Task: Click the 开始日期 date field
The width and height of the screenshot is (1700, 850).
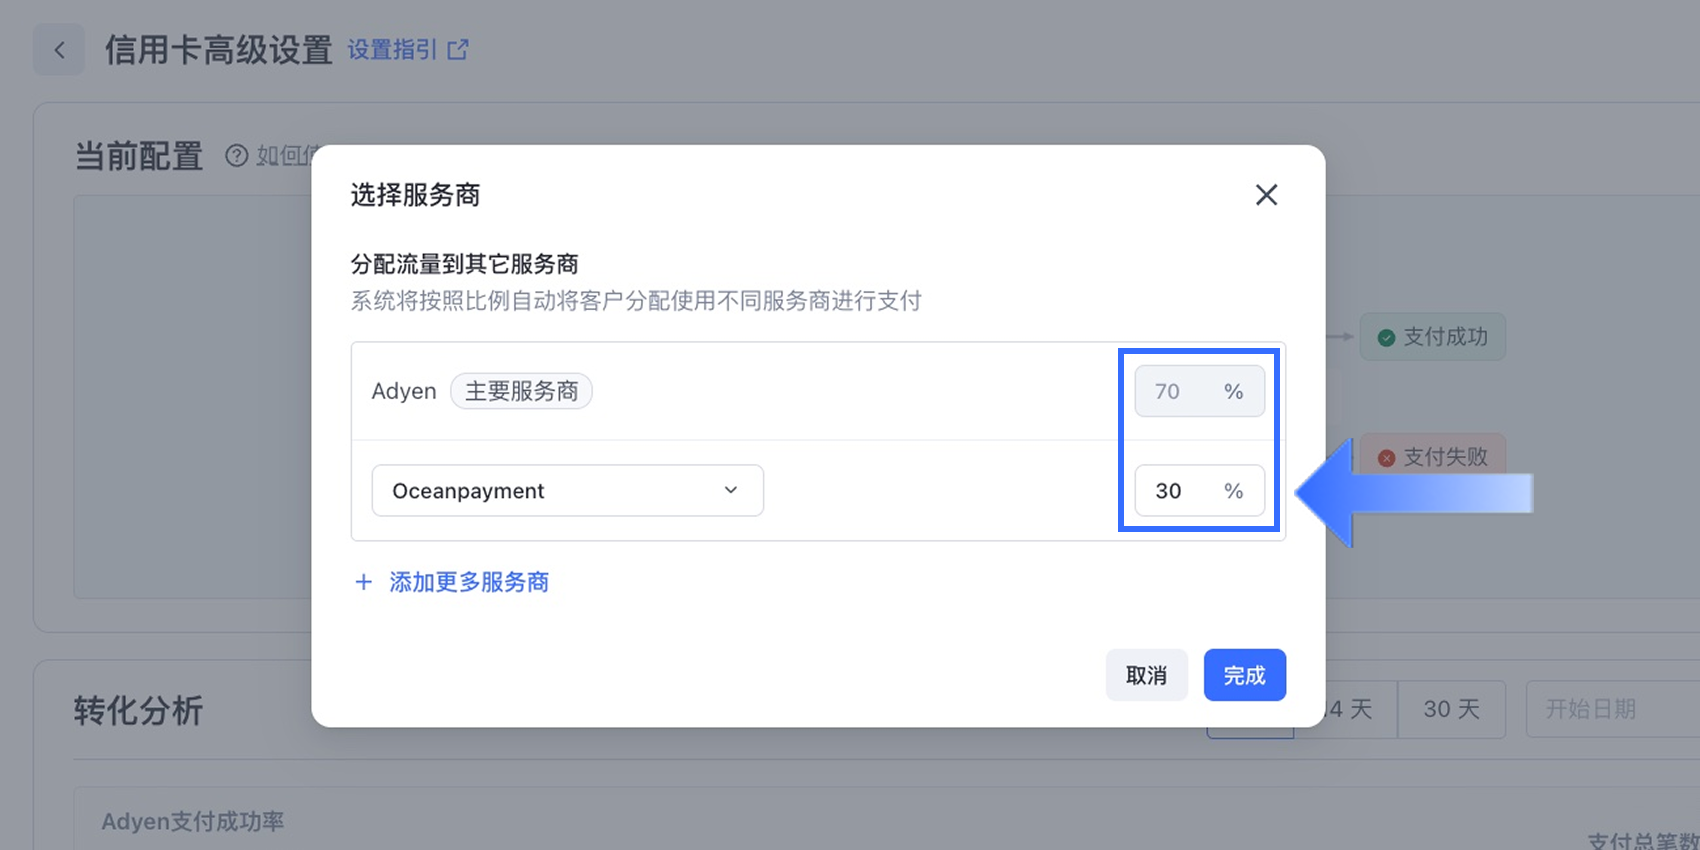Action: click(1612, 709)
